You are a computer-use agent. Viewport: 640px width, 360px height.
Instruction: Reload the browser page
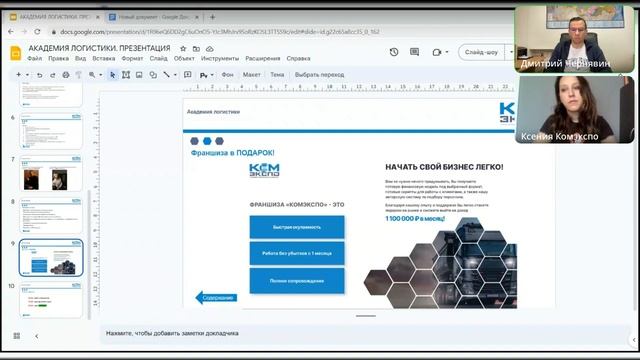(x=37, y=31)
